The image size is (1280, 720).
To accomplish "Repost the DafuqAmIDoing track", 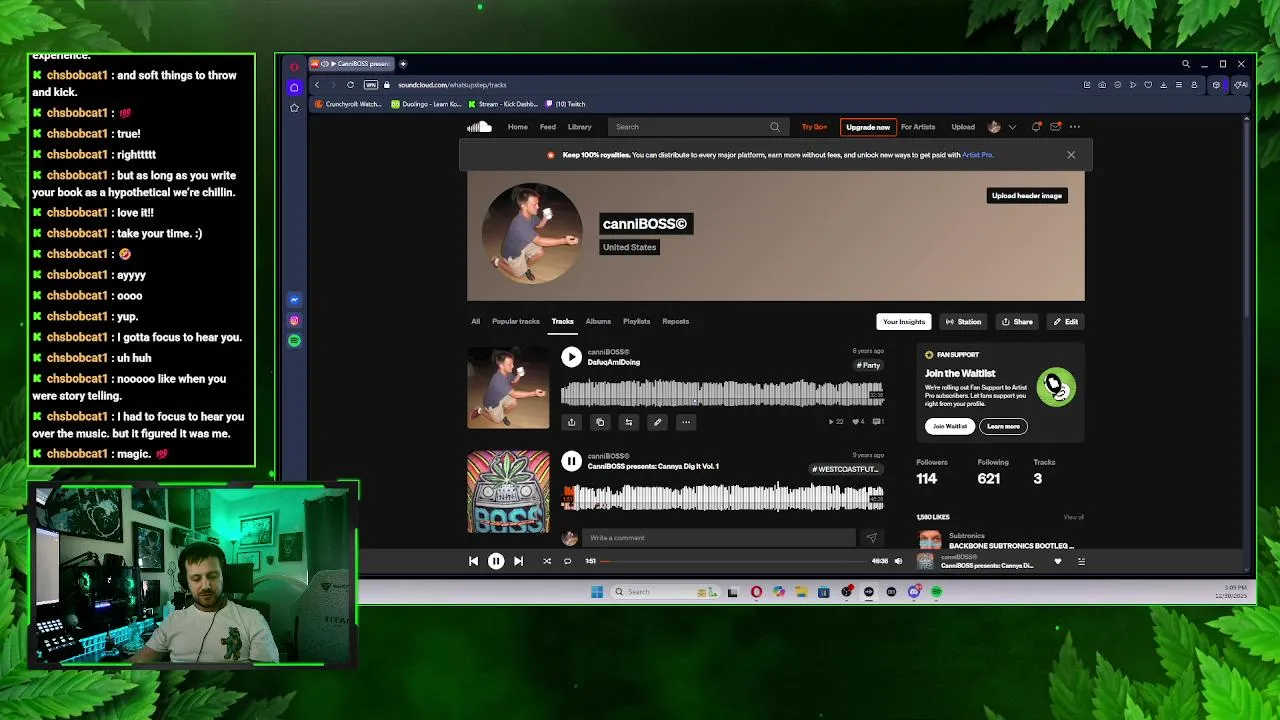I will pyautogui.click(x=629, y=422).
